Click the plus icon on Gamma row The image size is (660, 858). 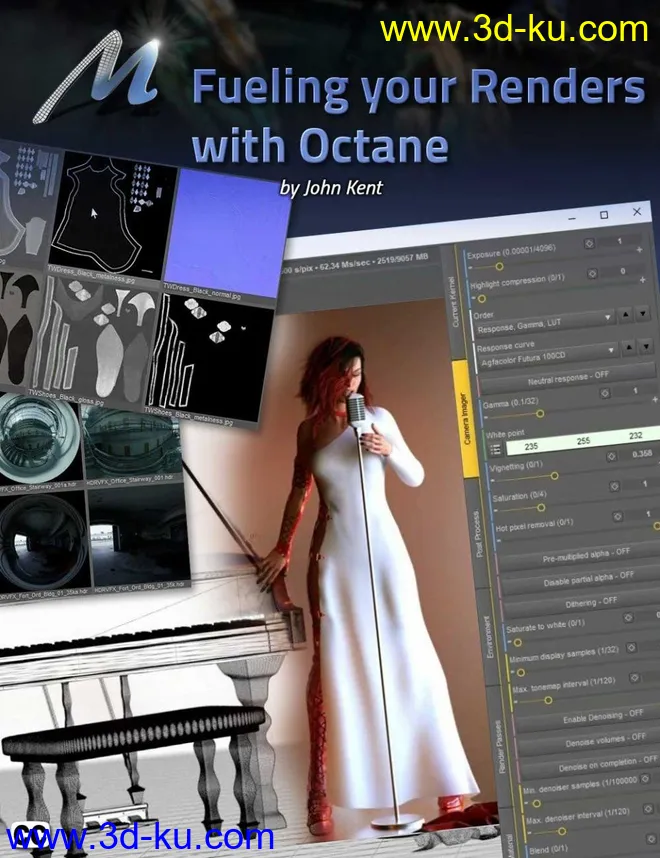(x=655, y=400)
